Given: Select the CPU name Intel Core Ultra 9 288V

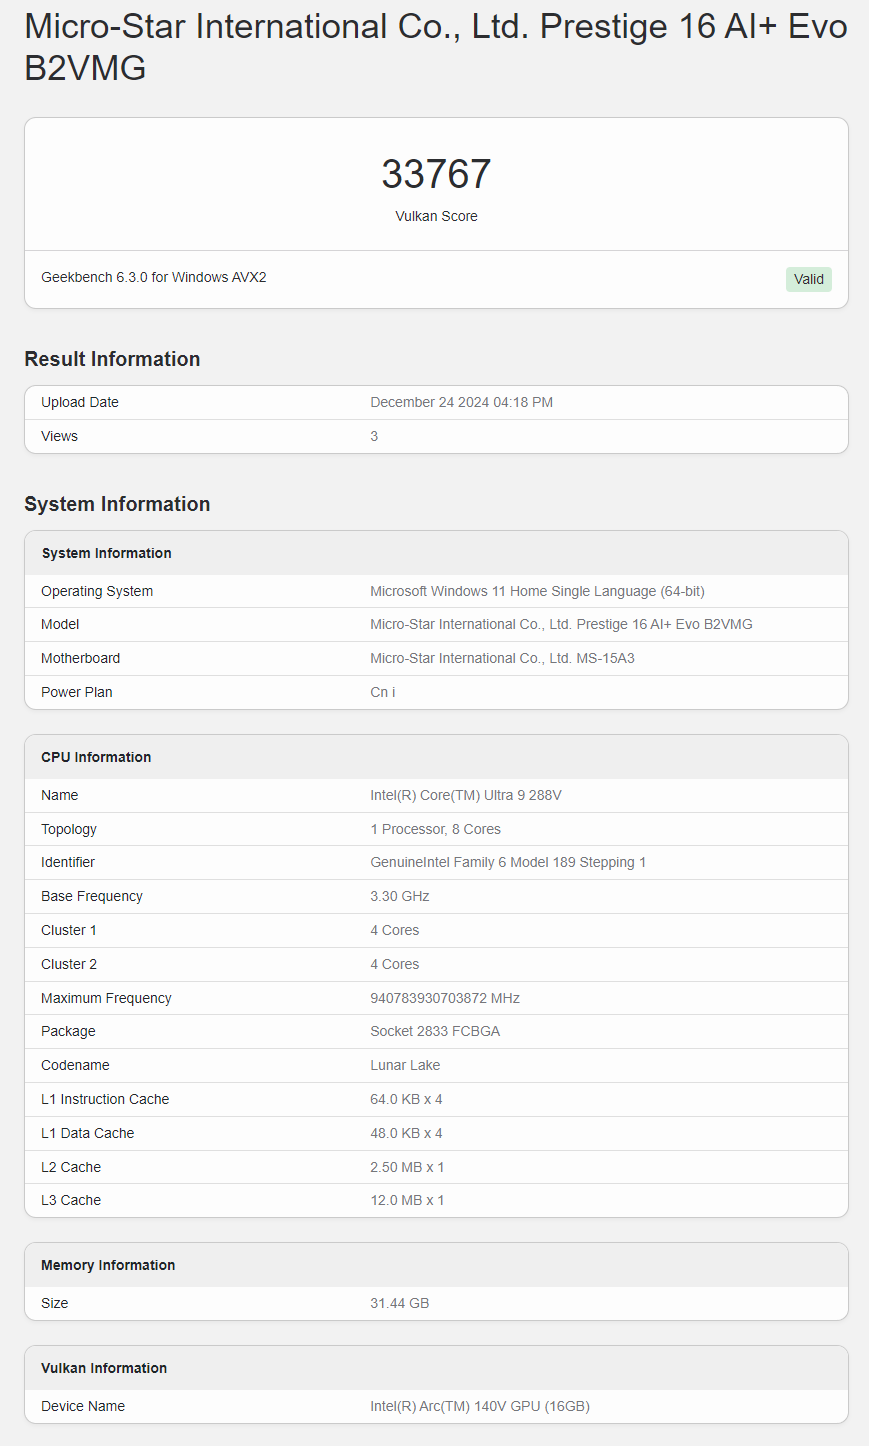Looking at the screenshot, I should tap(466, 795).
